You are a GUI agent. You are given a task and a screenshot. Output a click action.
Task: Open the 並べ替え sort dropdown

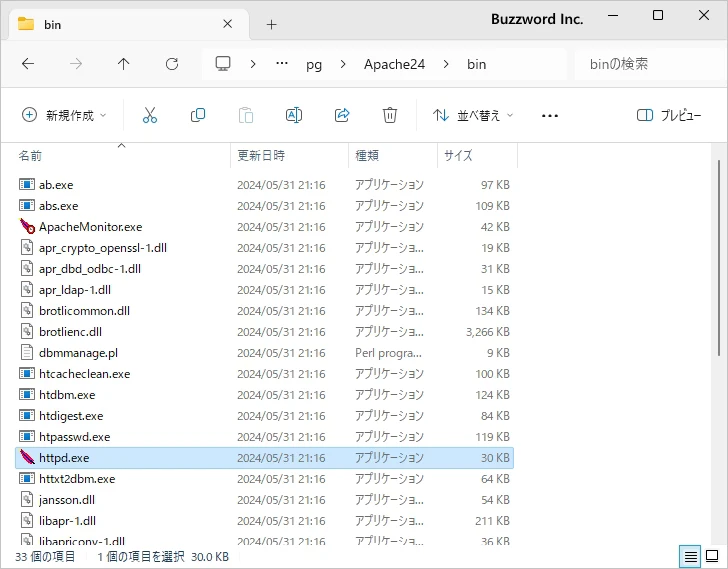(473, 115)
